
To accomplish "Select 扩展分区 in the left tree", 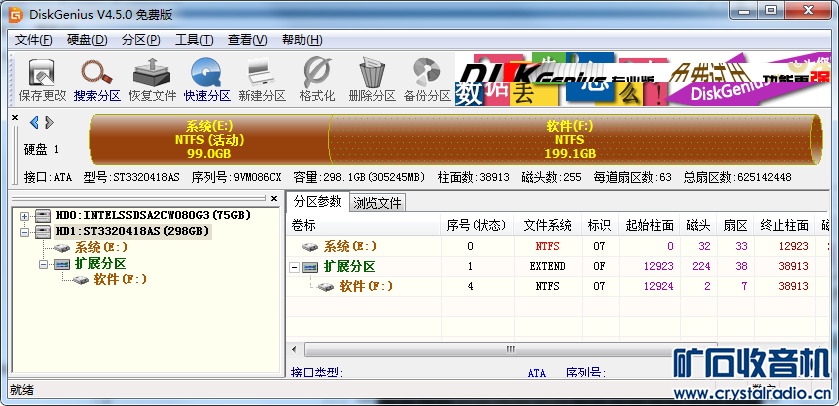I will point(100,264).
